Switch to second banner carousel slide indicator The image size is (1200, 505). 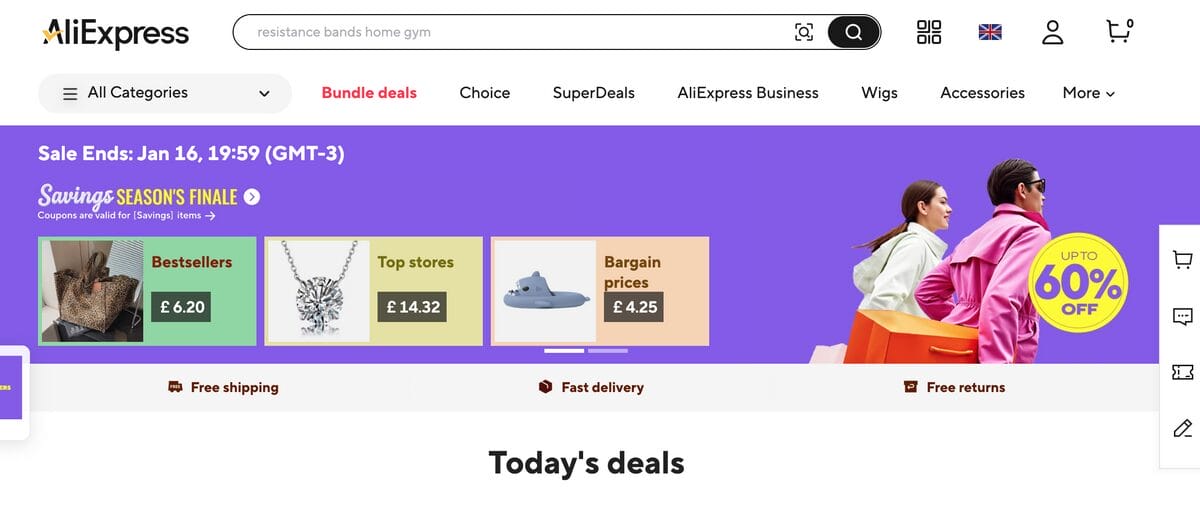pyautogui.click(x=608, y=351)
